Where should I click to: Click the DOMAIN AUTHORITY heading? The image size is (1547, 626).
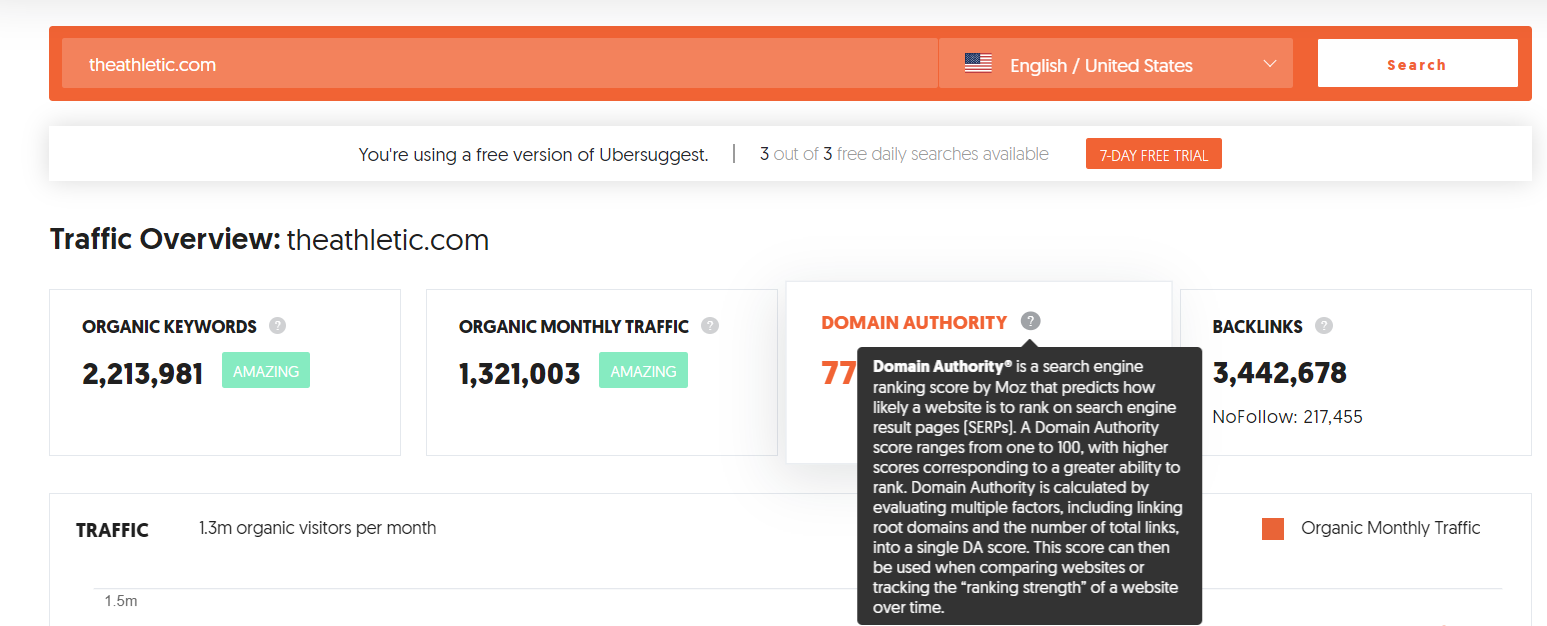(914, 323)
